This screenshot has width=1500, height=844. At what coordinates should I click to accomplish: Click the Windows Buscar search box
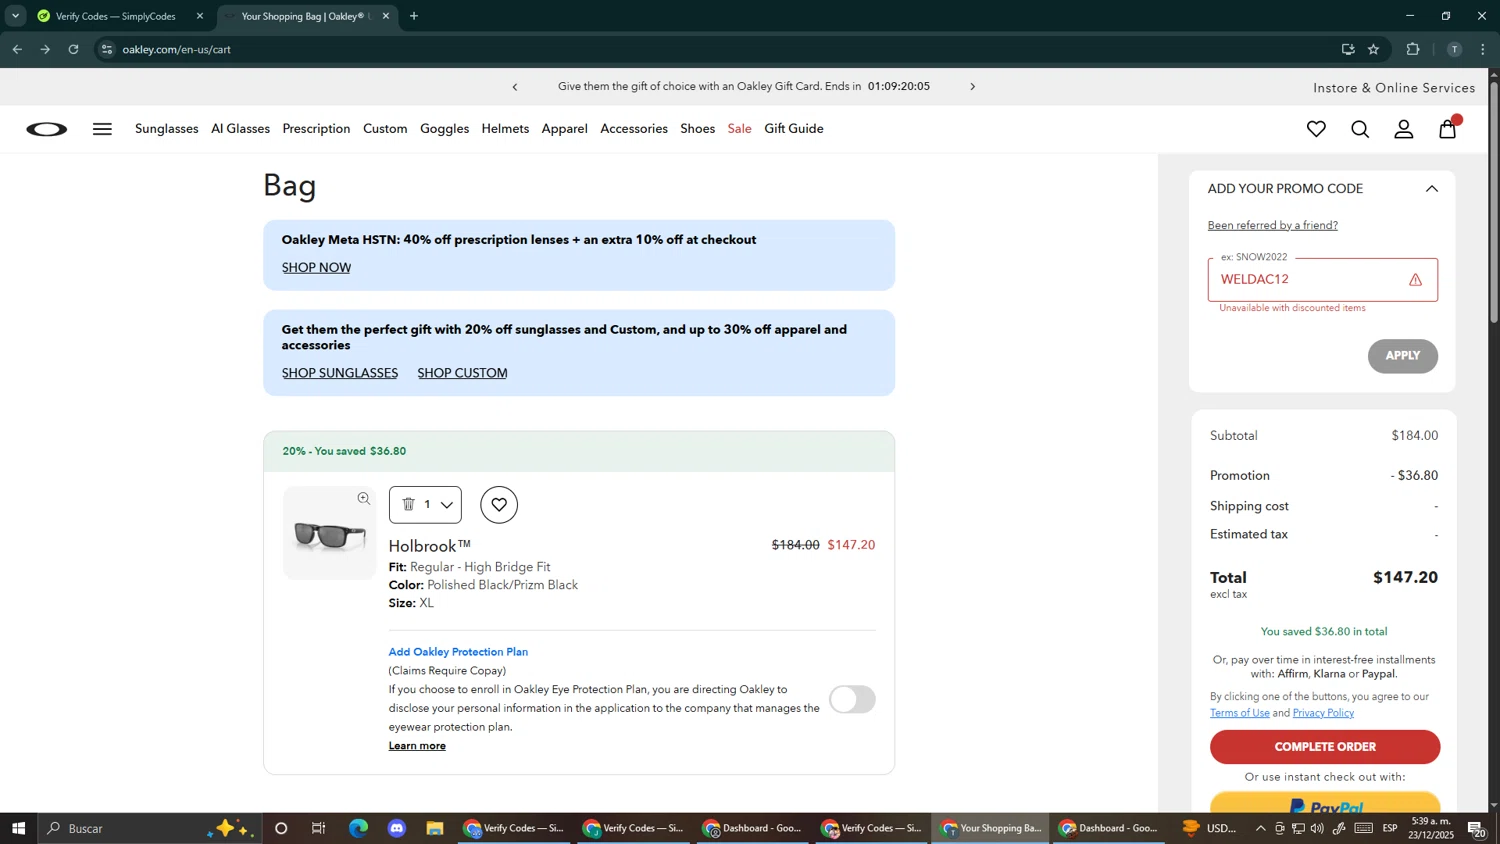150,828
